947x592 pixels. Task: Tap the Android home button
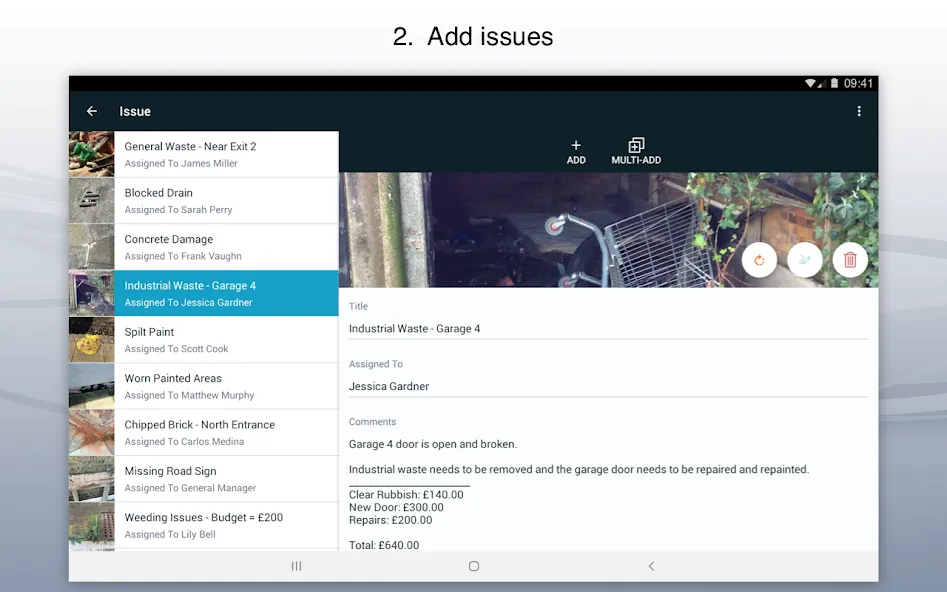click(x=474, y=566)
